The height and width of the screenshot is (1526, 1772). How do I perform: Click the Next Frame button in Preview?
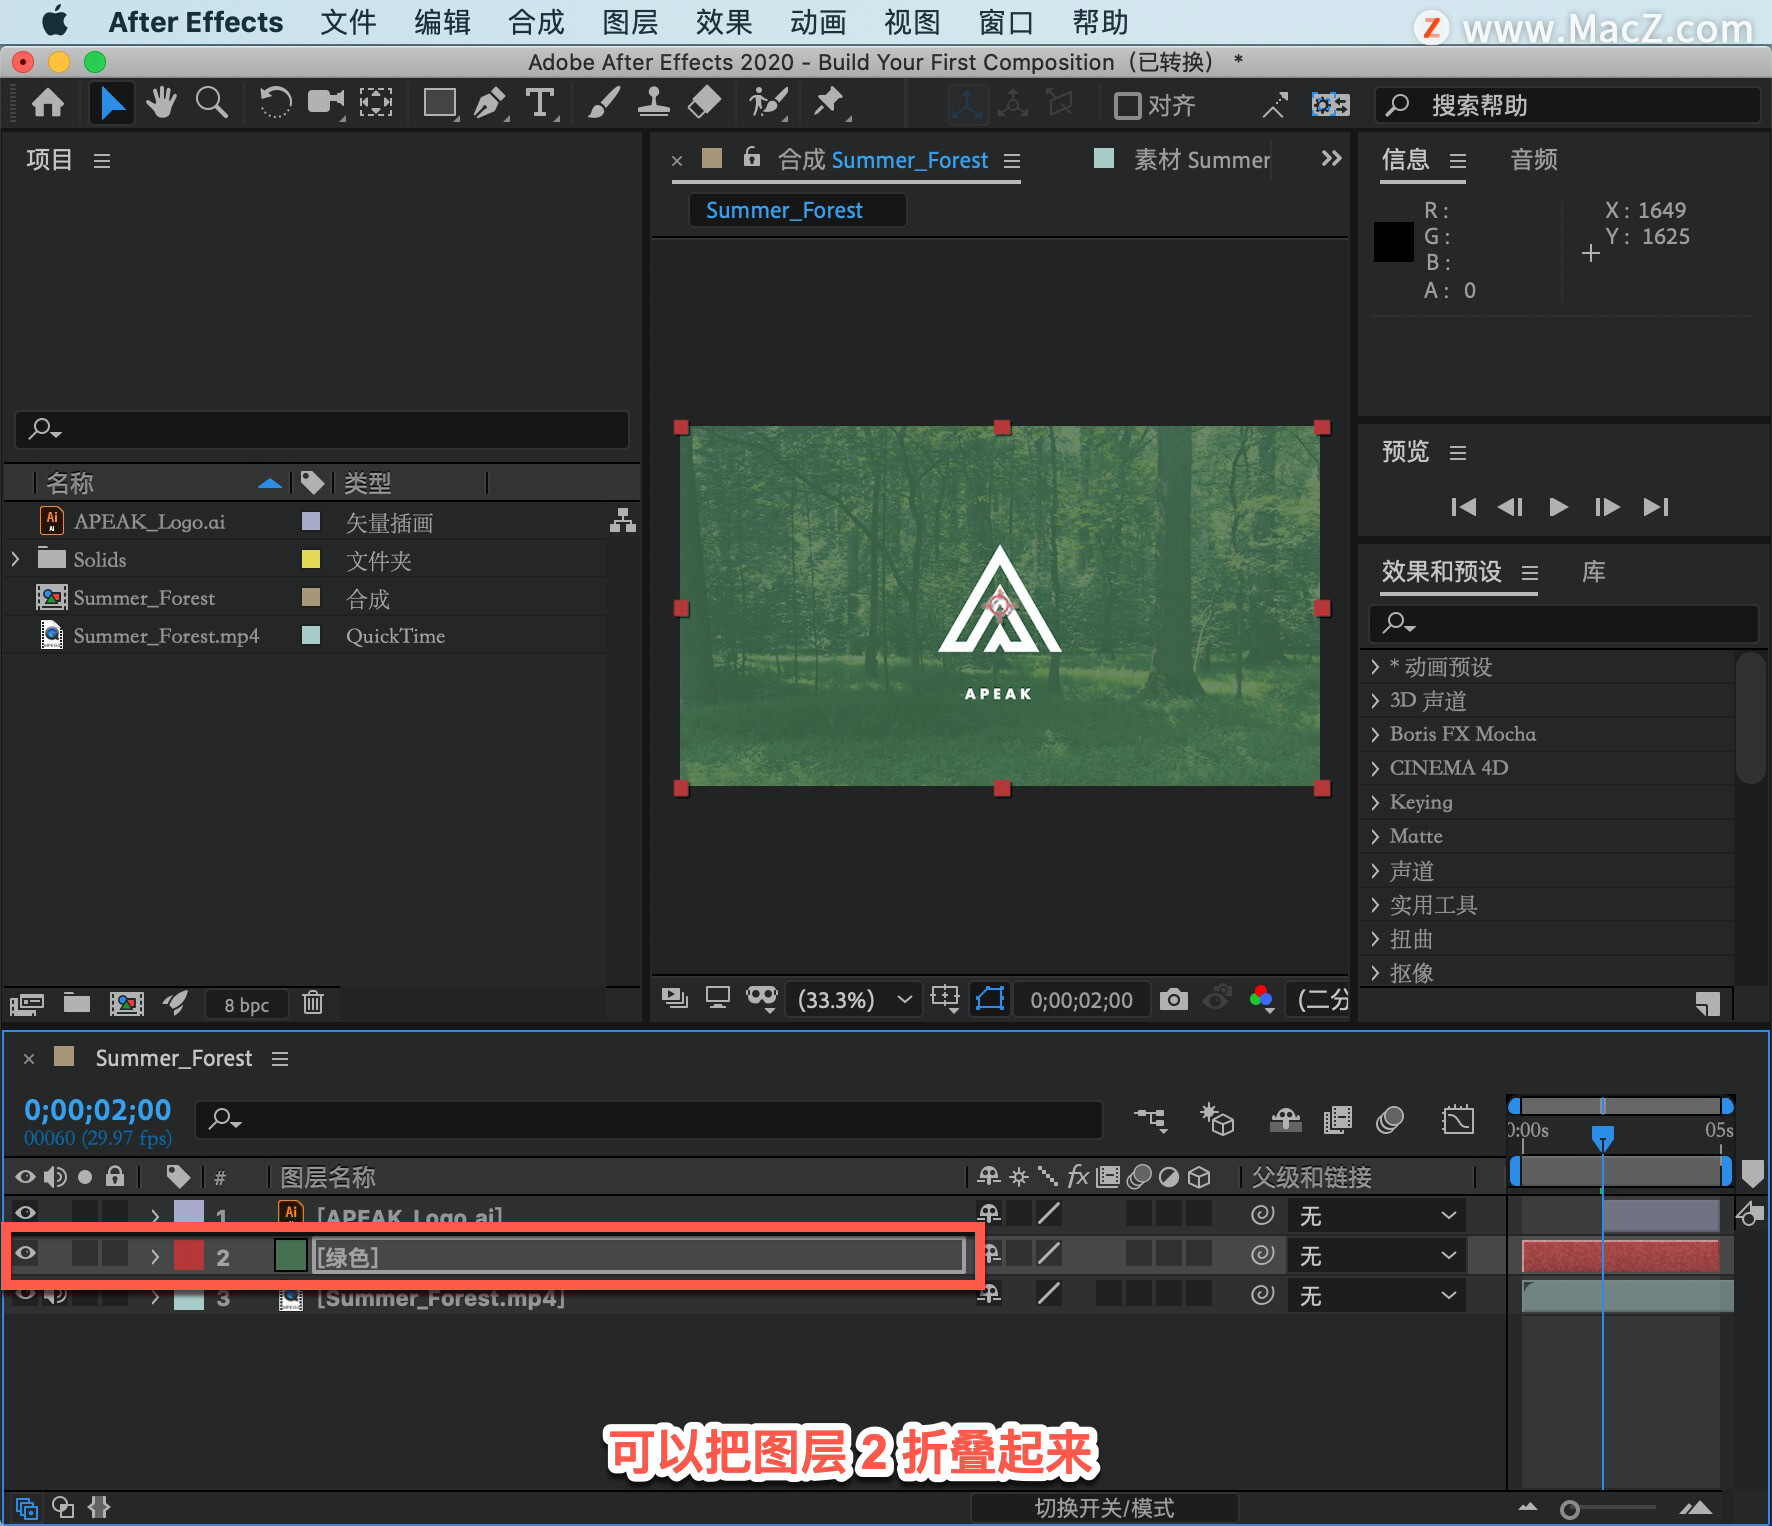pyautogui.click(x=1606, y=507)
